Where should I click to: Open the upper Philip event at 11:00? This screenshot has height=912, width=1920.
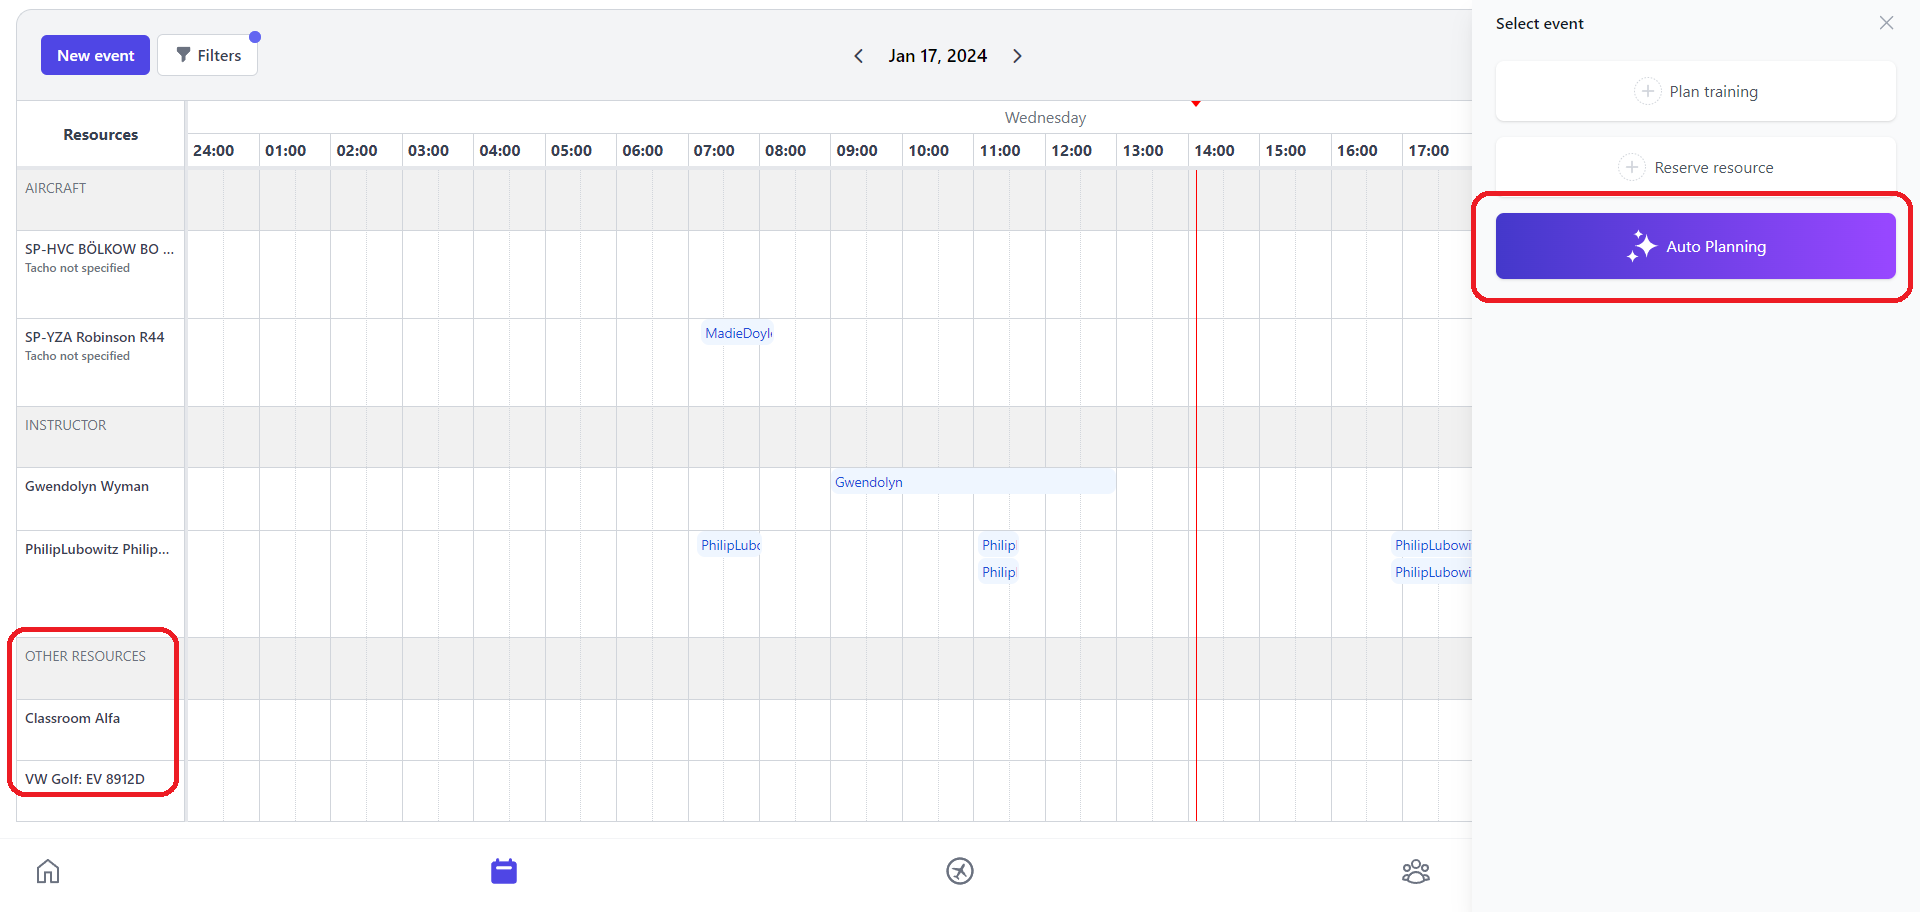[x=998, y=545]
